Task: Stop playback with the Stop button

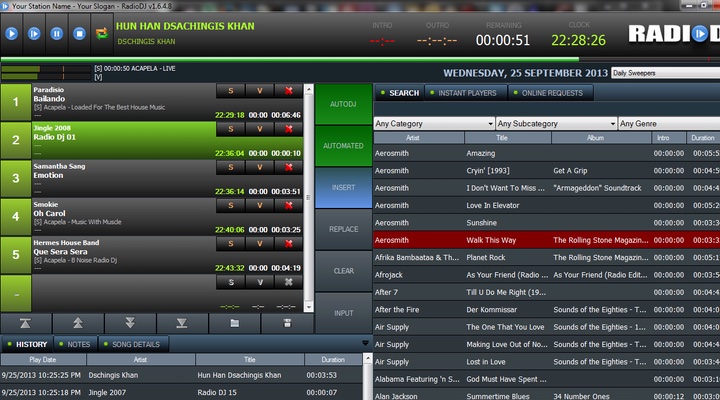Action: 79,34
